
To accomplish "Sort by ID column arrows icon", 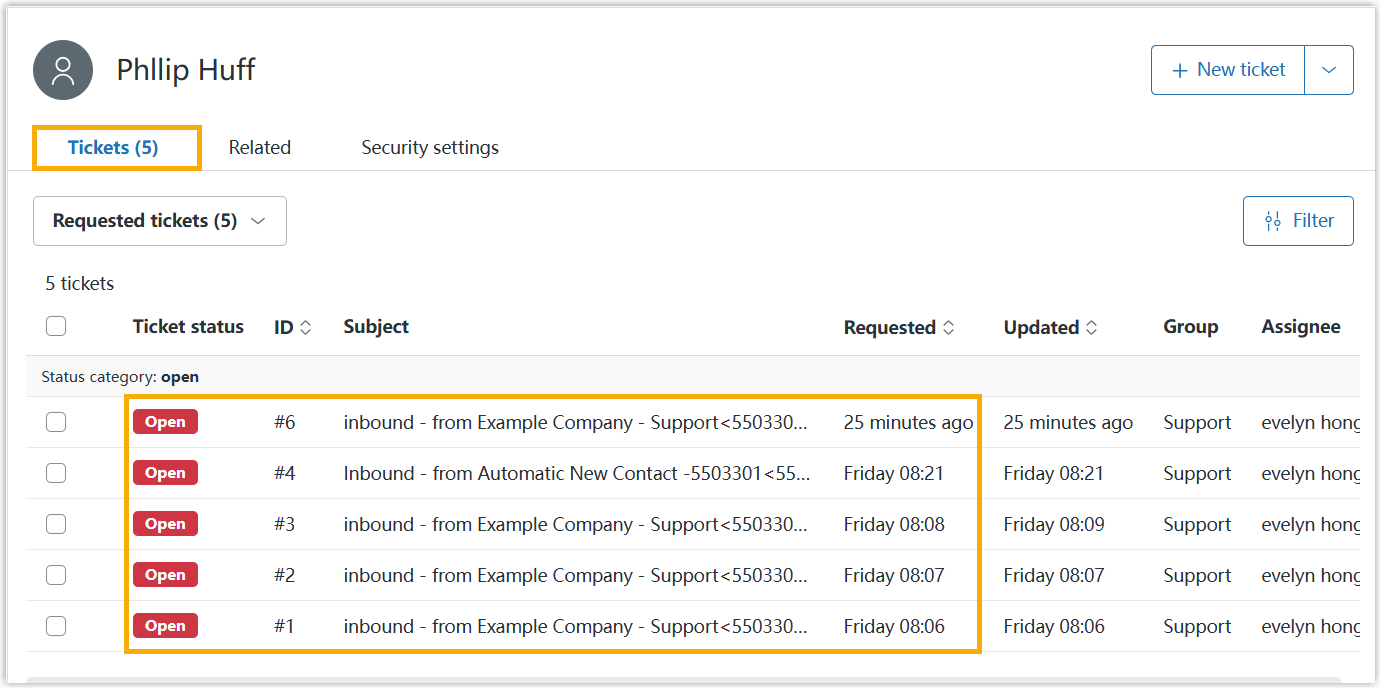I will click(x=306, y=328).
